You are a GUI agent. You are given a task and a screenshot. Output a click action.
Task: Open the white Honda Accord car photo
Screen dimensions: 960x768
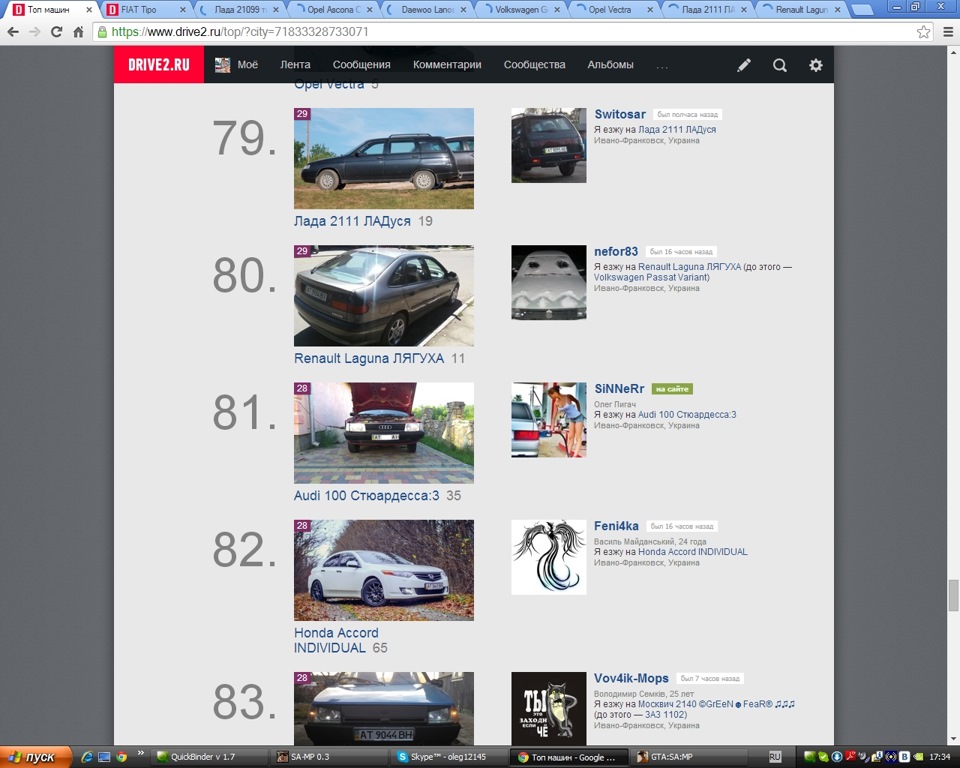tap(384, 570)
